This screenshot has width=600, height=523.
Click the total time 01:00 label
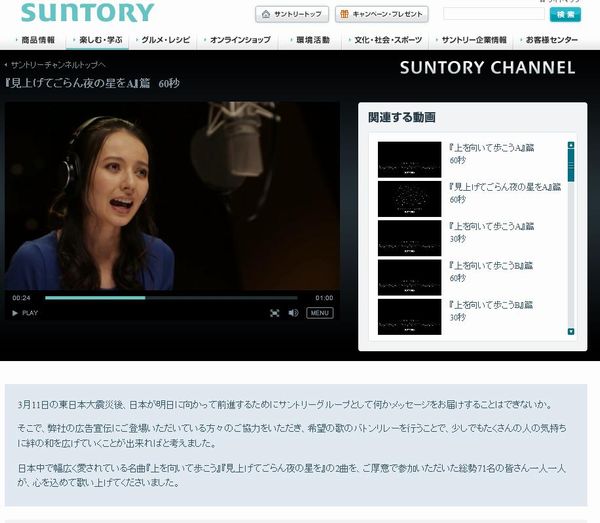[324, 298]
